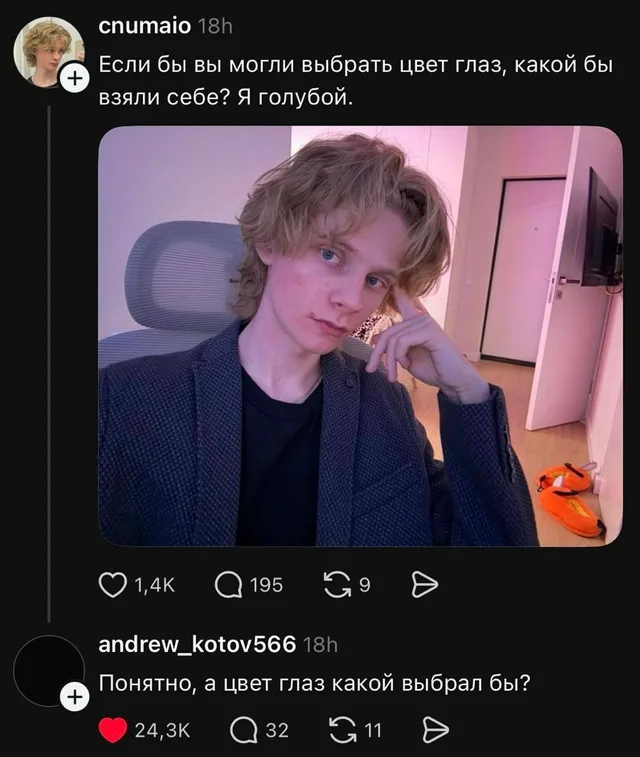Repost cnumaio's post with repost icon
The height and width of the screenshot is (757, 640).
pyautogui.click(x=337, y=585)
